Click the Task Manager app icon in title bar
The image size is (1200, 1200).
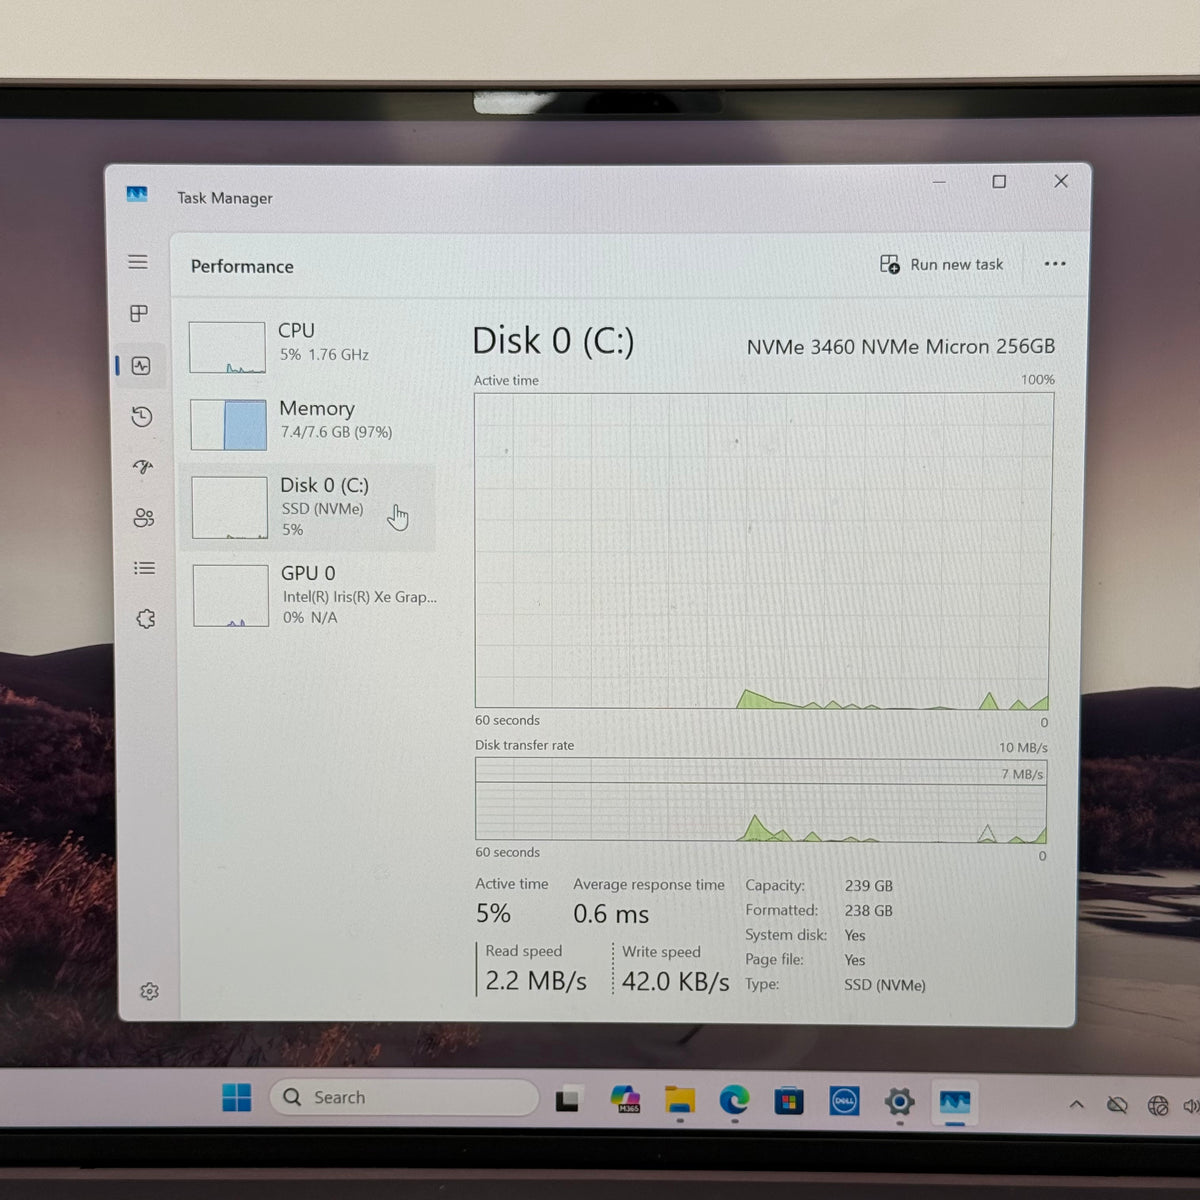[x=137, y=194]
